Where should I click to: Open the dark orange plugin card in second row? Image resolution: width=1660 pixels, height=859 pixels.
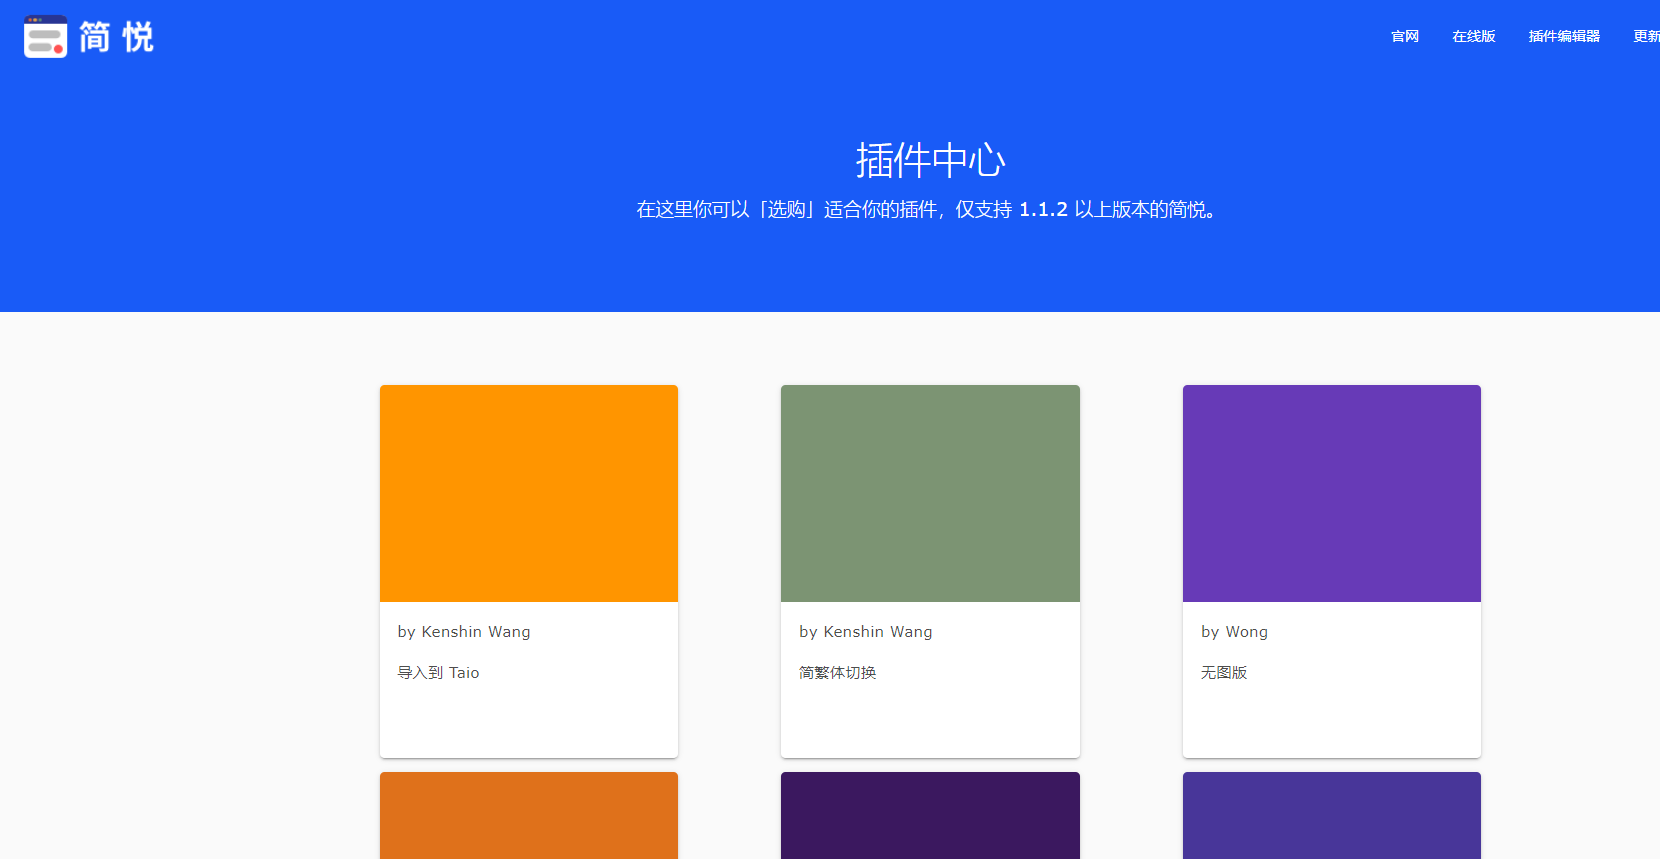[529, 815]
